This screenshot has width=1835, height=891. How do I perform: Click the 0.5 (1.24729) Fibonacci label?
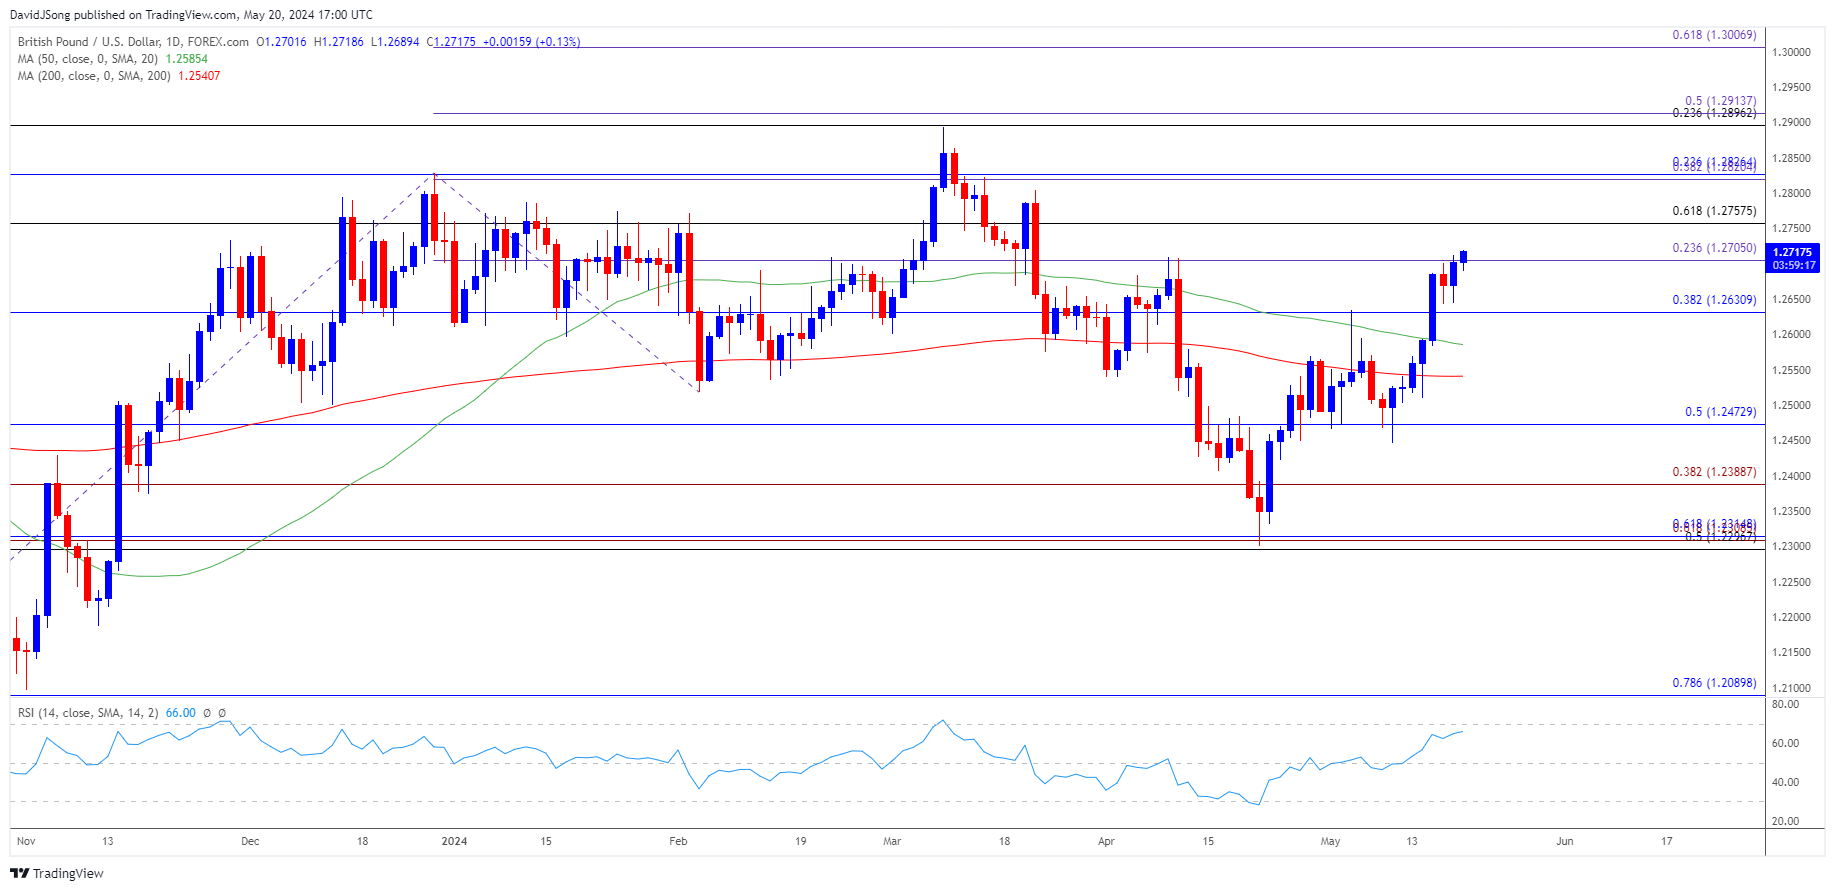[1720, 412]
